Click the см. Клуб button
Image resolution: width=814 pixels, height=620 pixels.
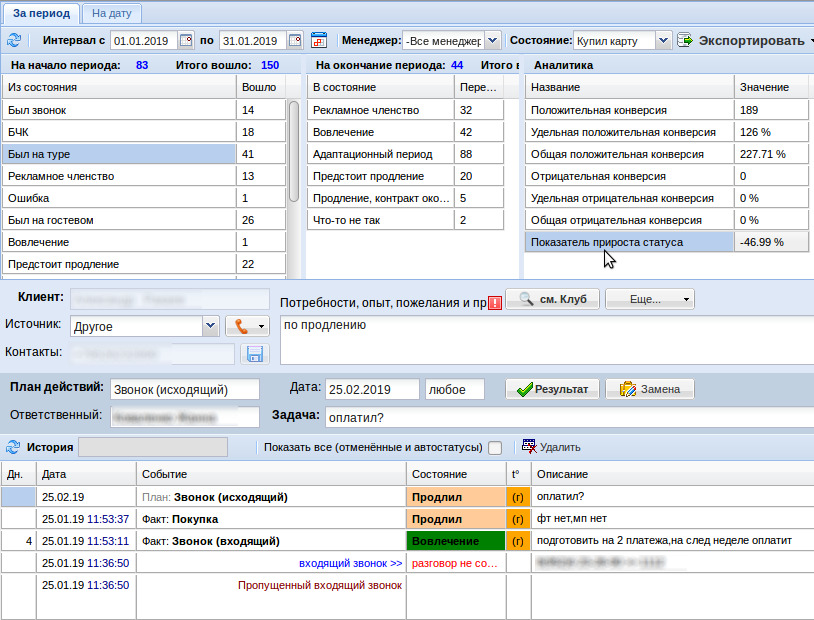point(552,299)
